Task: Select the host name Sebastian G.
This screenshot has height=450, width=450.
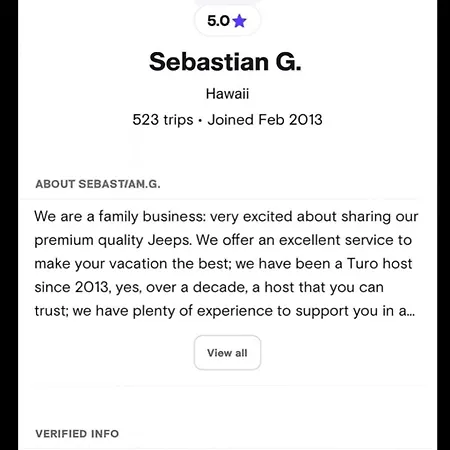Action: tap(225, 62)
